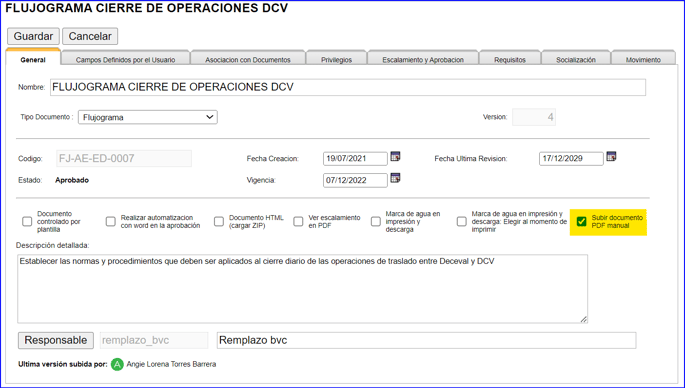Screen dimensions: 685x388
Task: Uncheck Subir documento PDF manual
Action: [581, 222]
